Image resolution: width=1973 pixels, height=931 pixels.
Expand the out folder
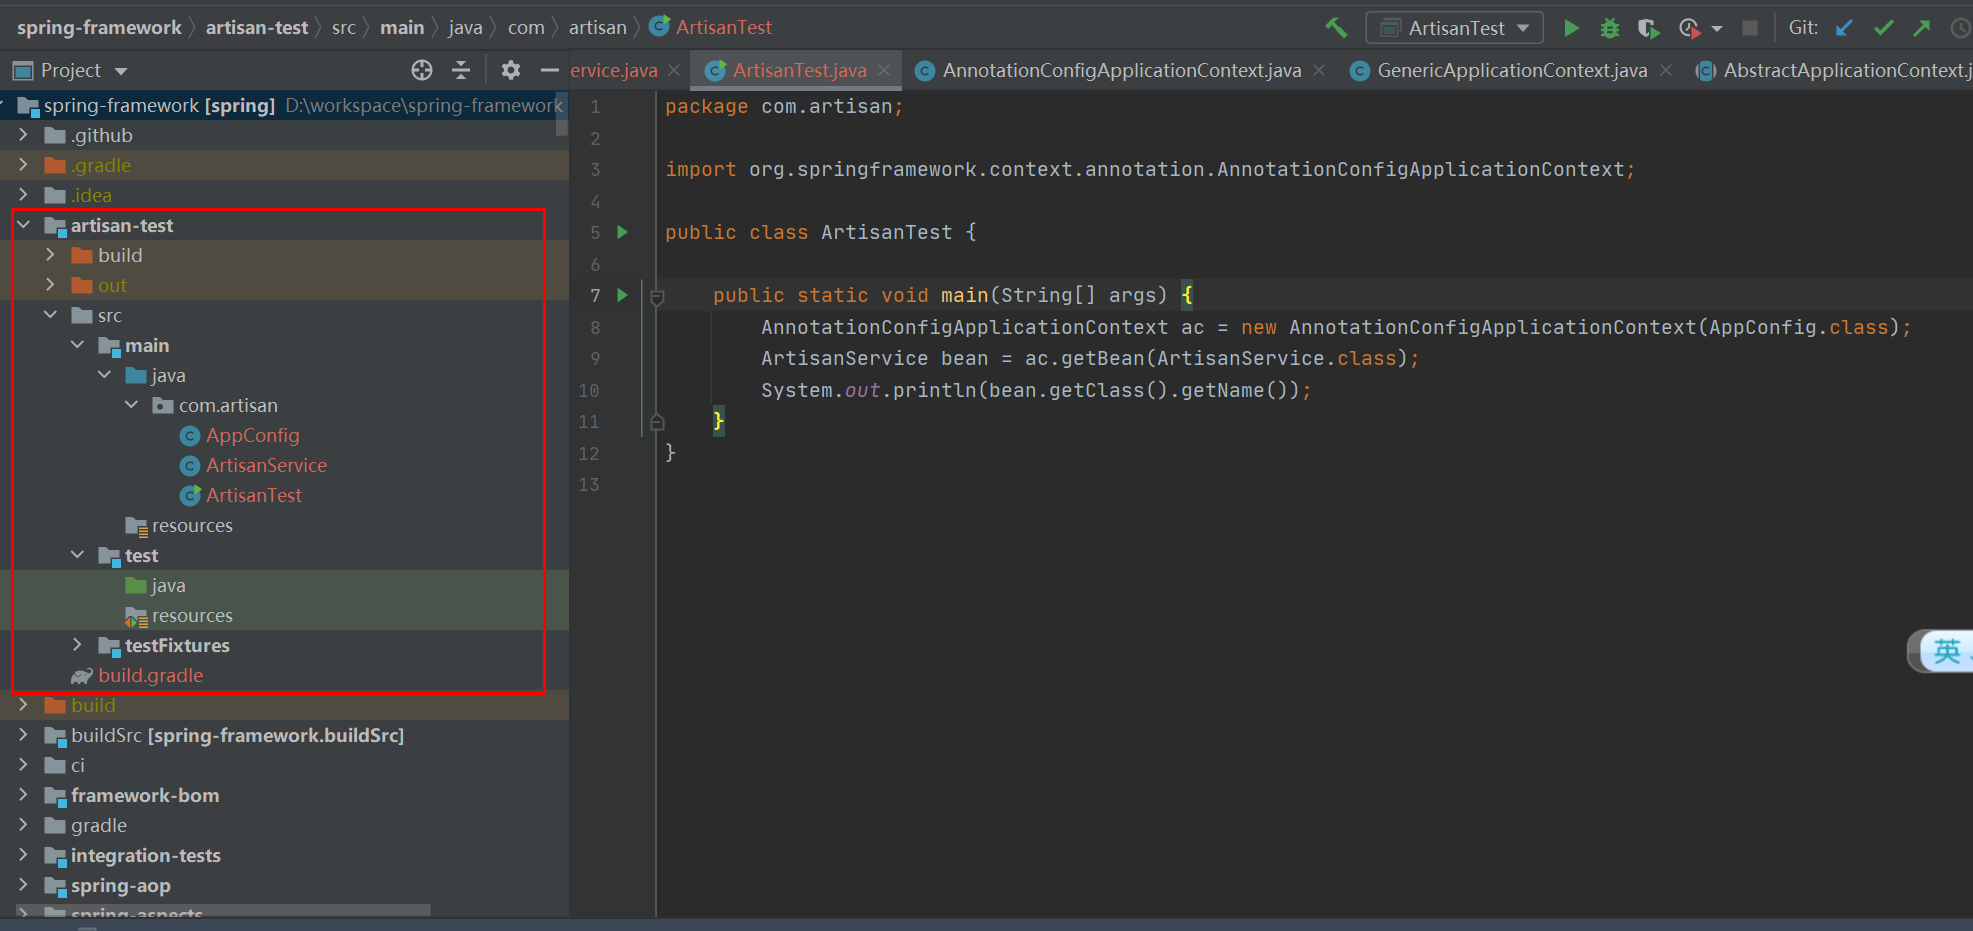tap(50, 285)
